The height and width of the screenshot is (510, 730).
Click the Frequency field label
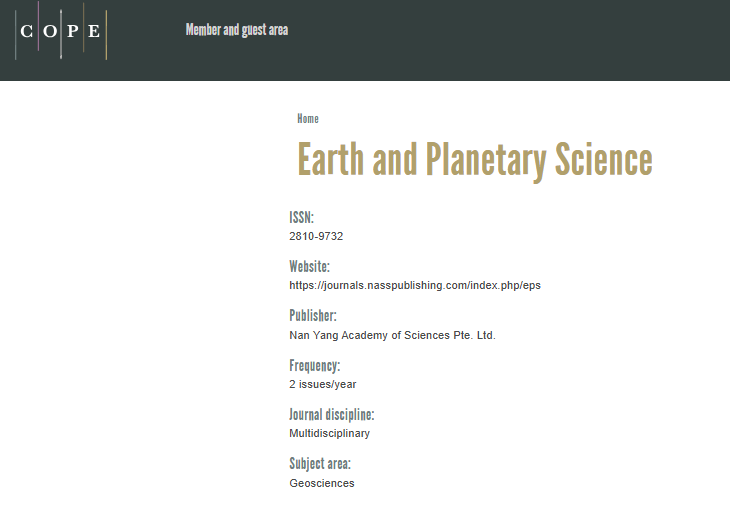pos(315,365)
